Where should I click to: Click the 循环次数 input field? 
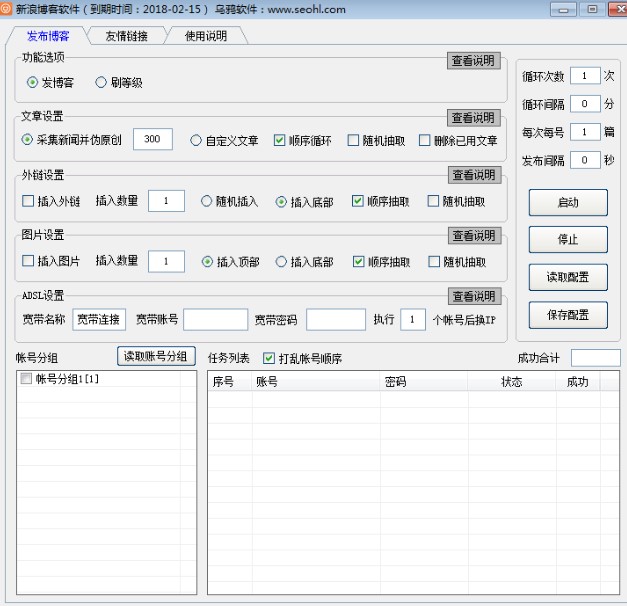point(585,76)
